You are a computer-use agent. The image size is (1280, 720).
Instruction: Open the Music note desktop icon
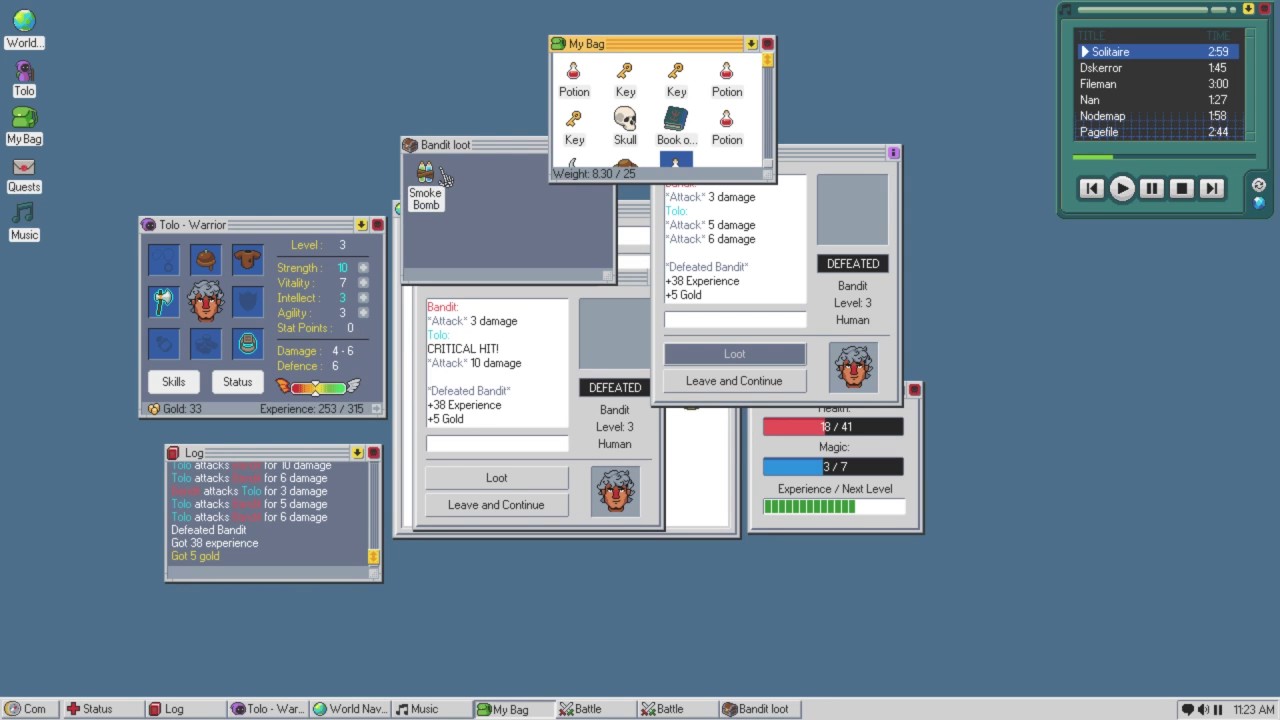(x=24, y=222)
